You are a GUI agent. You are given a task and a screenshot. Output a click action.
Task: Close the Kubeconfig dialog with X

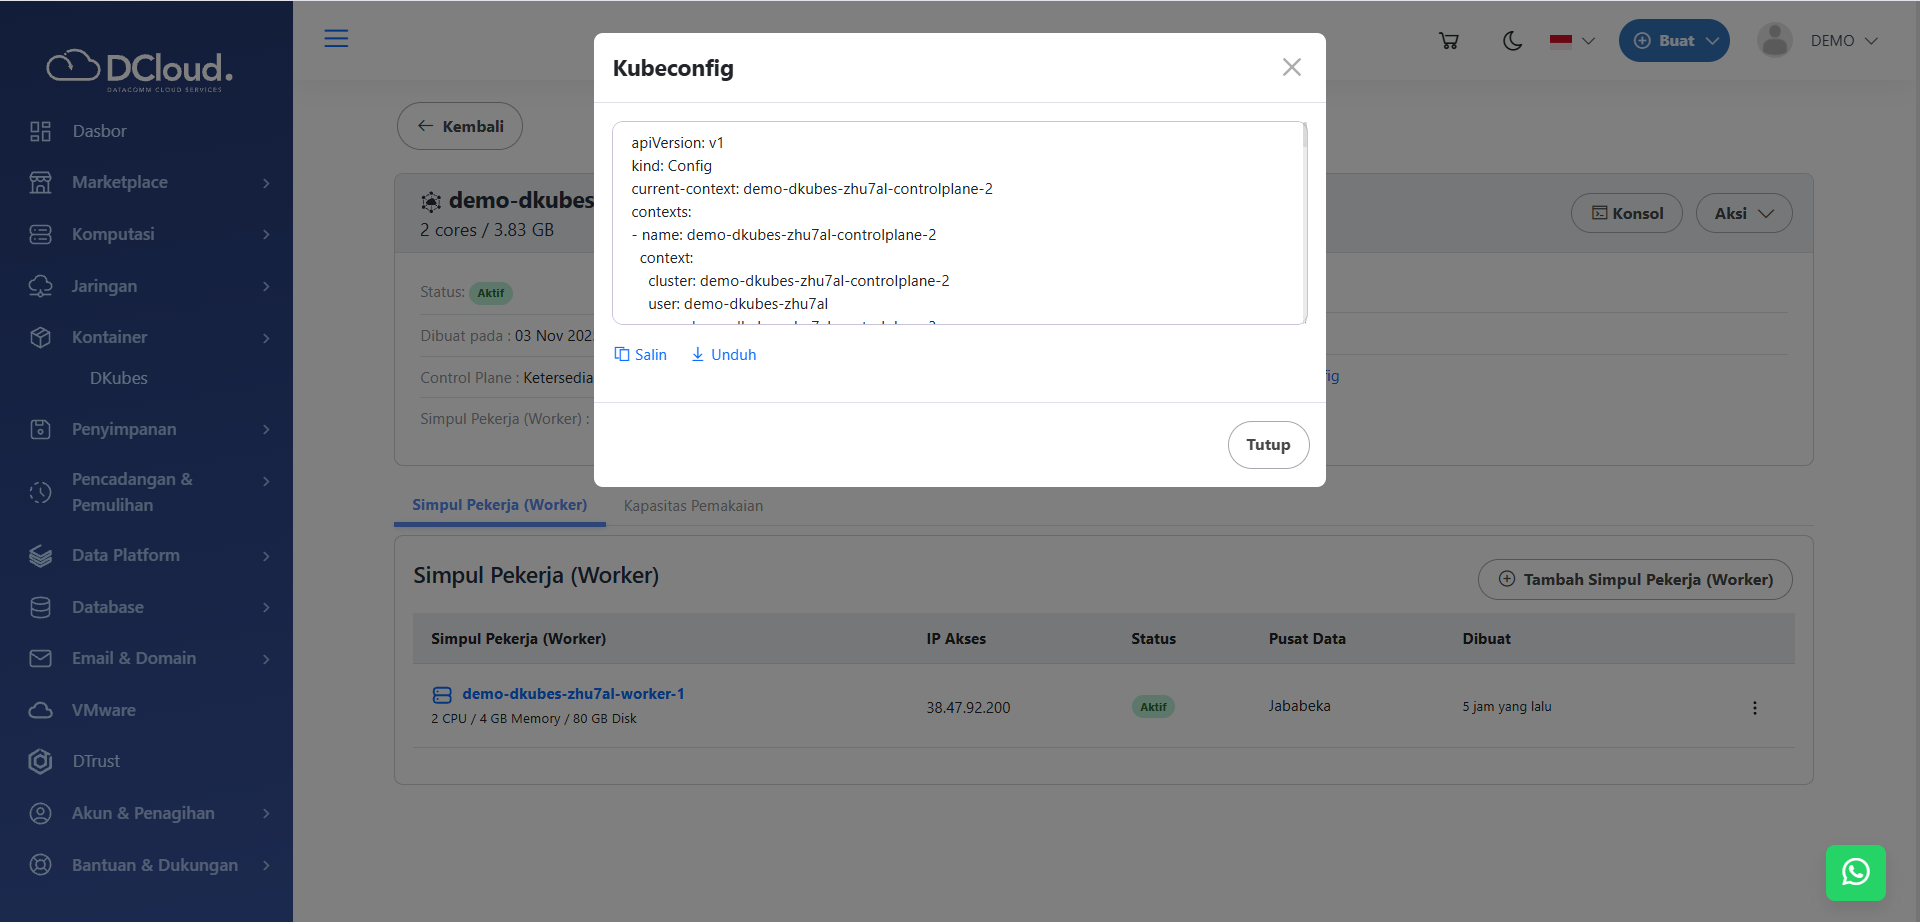click(1291, 67)
